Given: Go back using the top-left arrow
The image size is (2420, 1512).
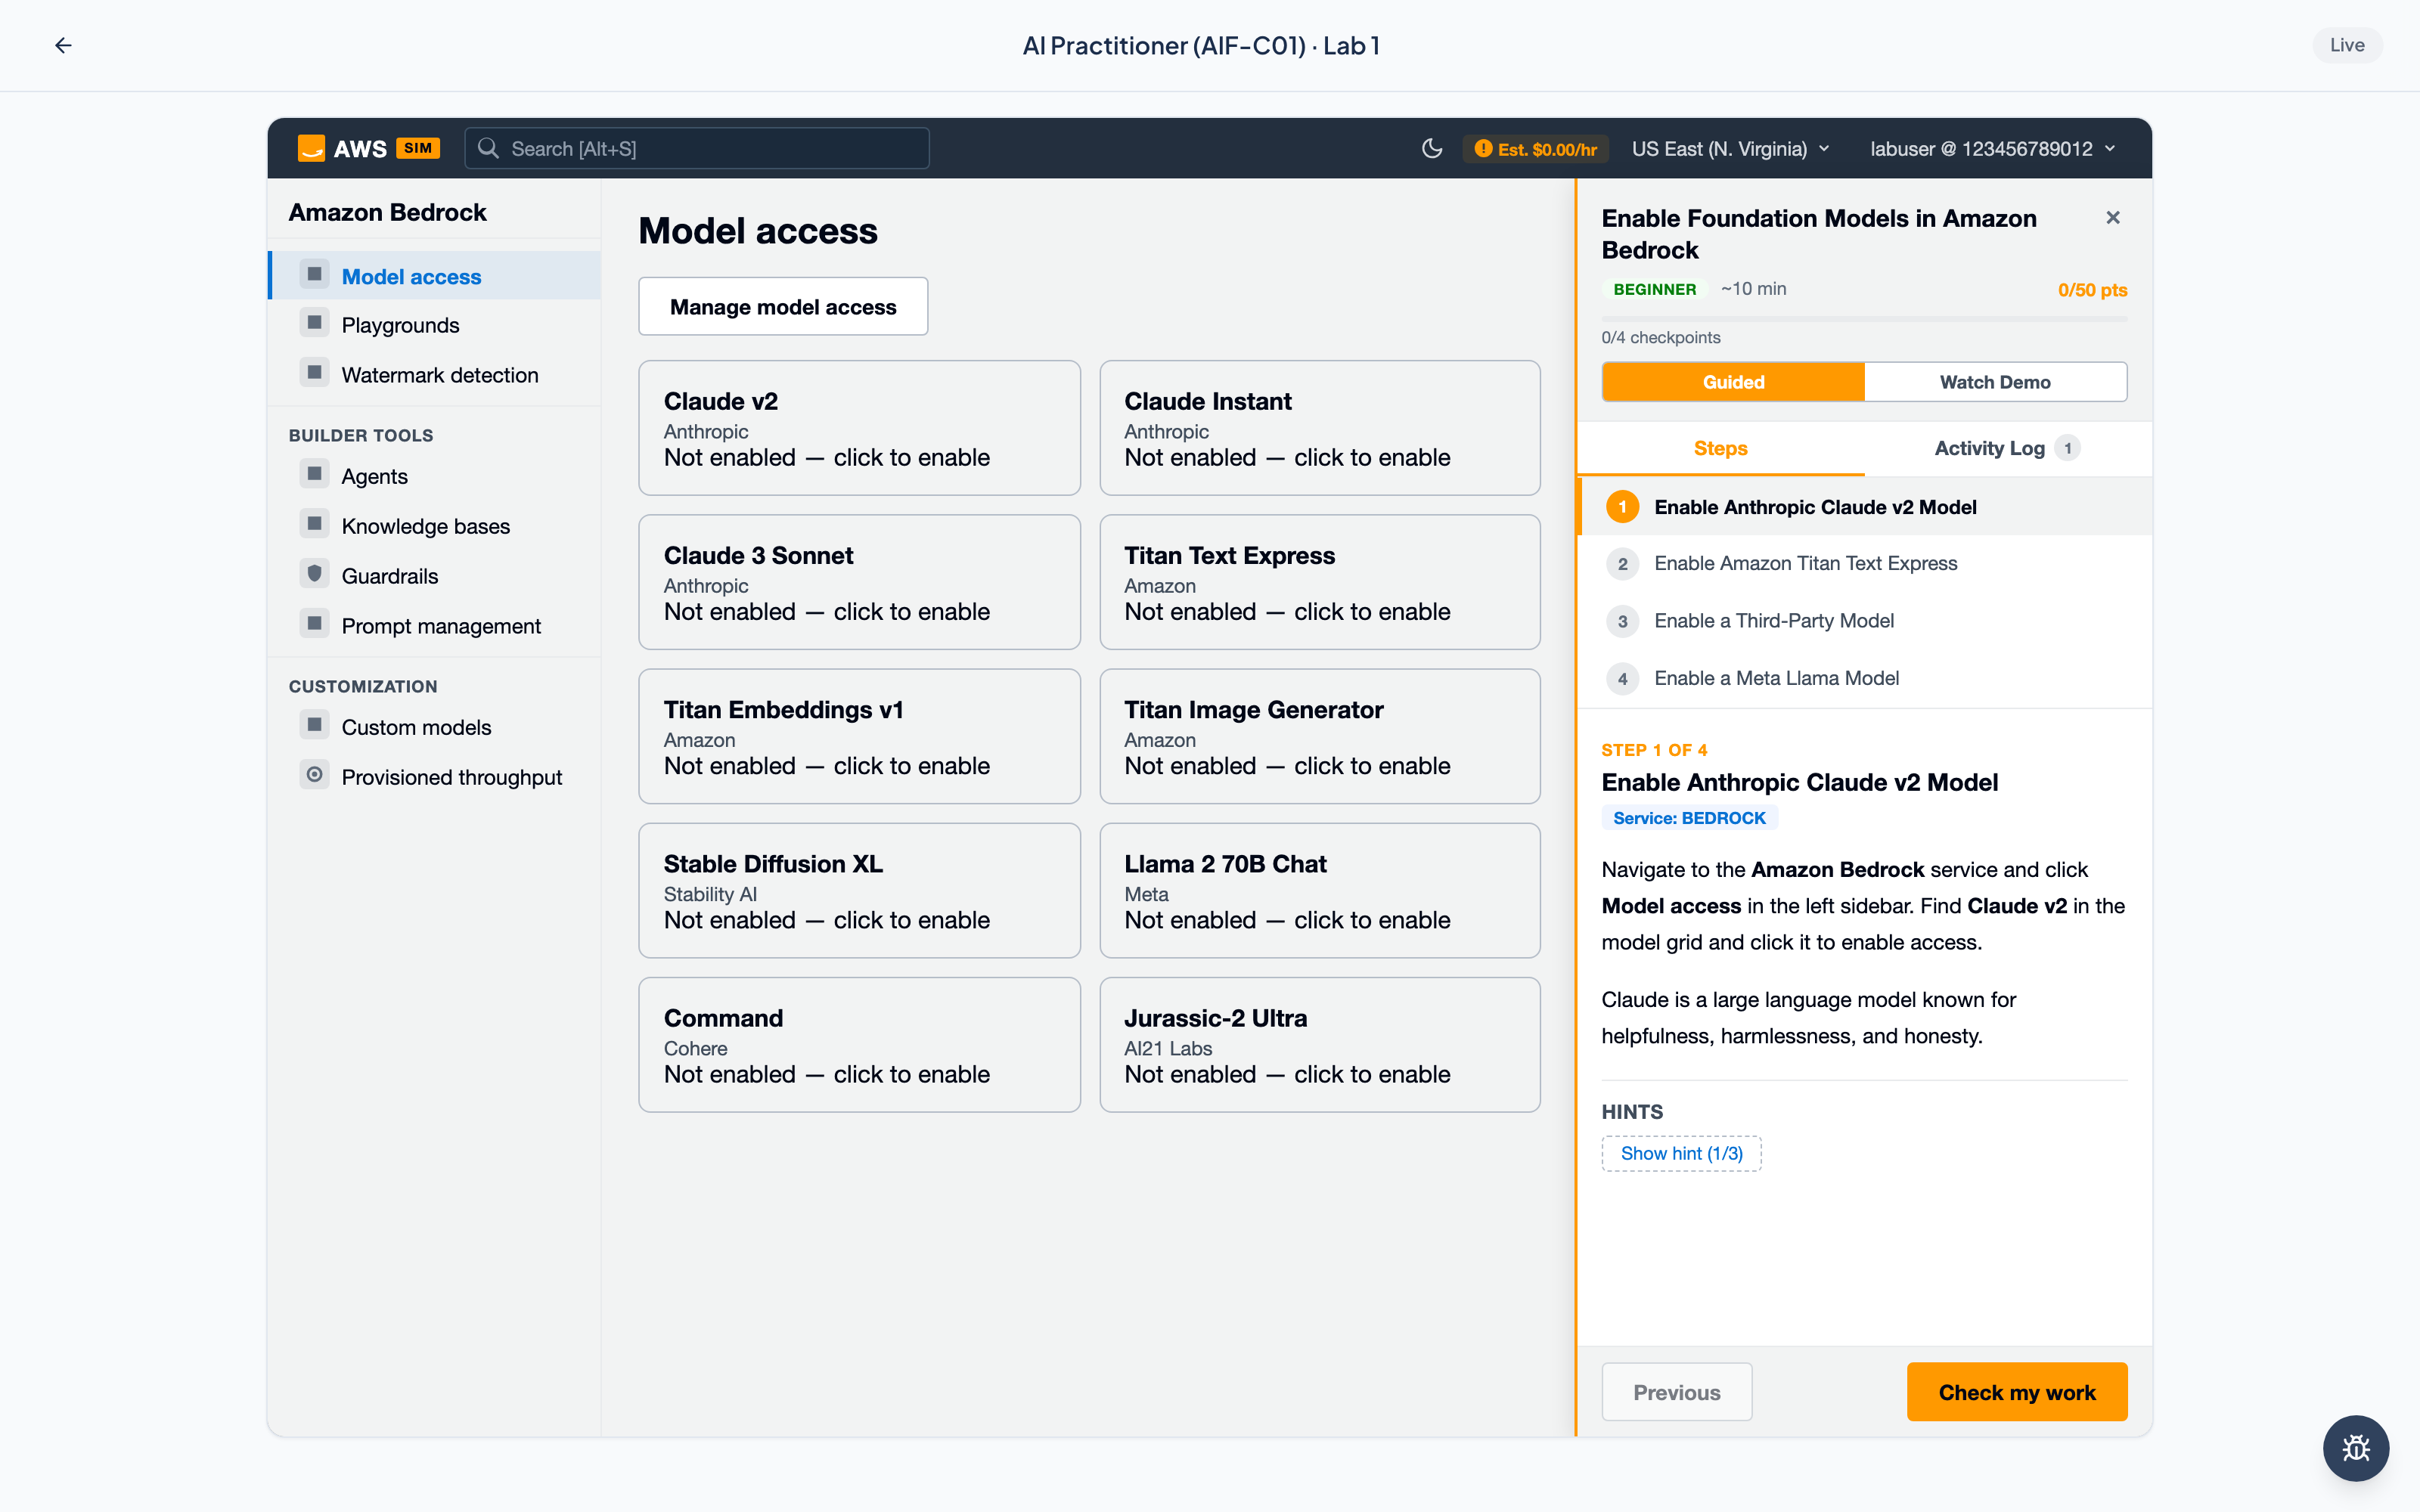Looking at the screenshot, I should click(63, 45).
